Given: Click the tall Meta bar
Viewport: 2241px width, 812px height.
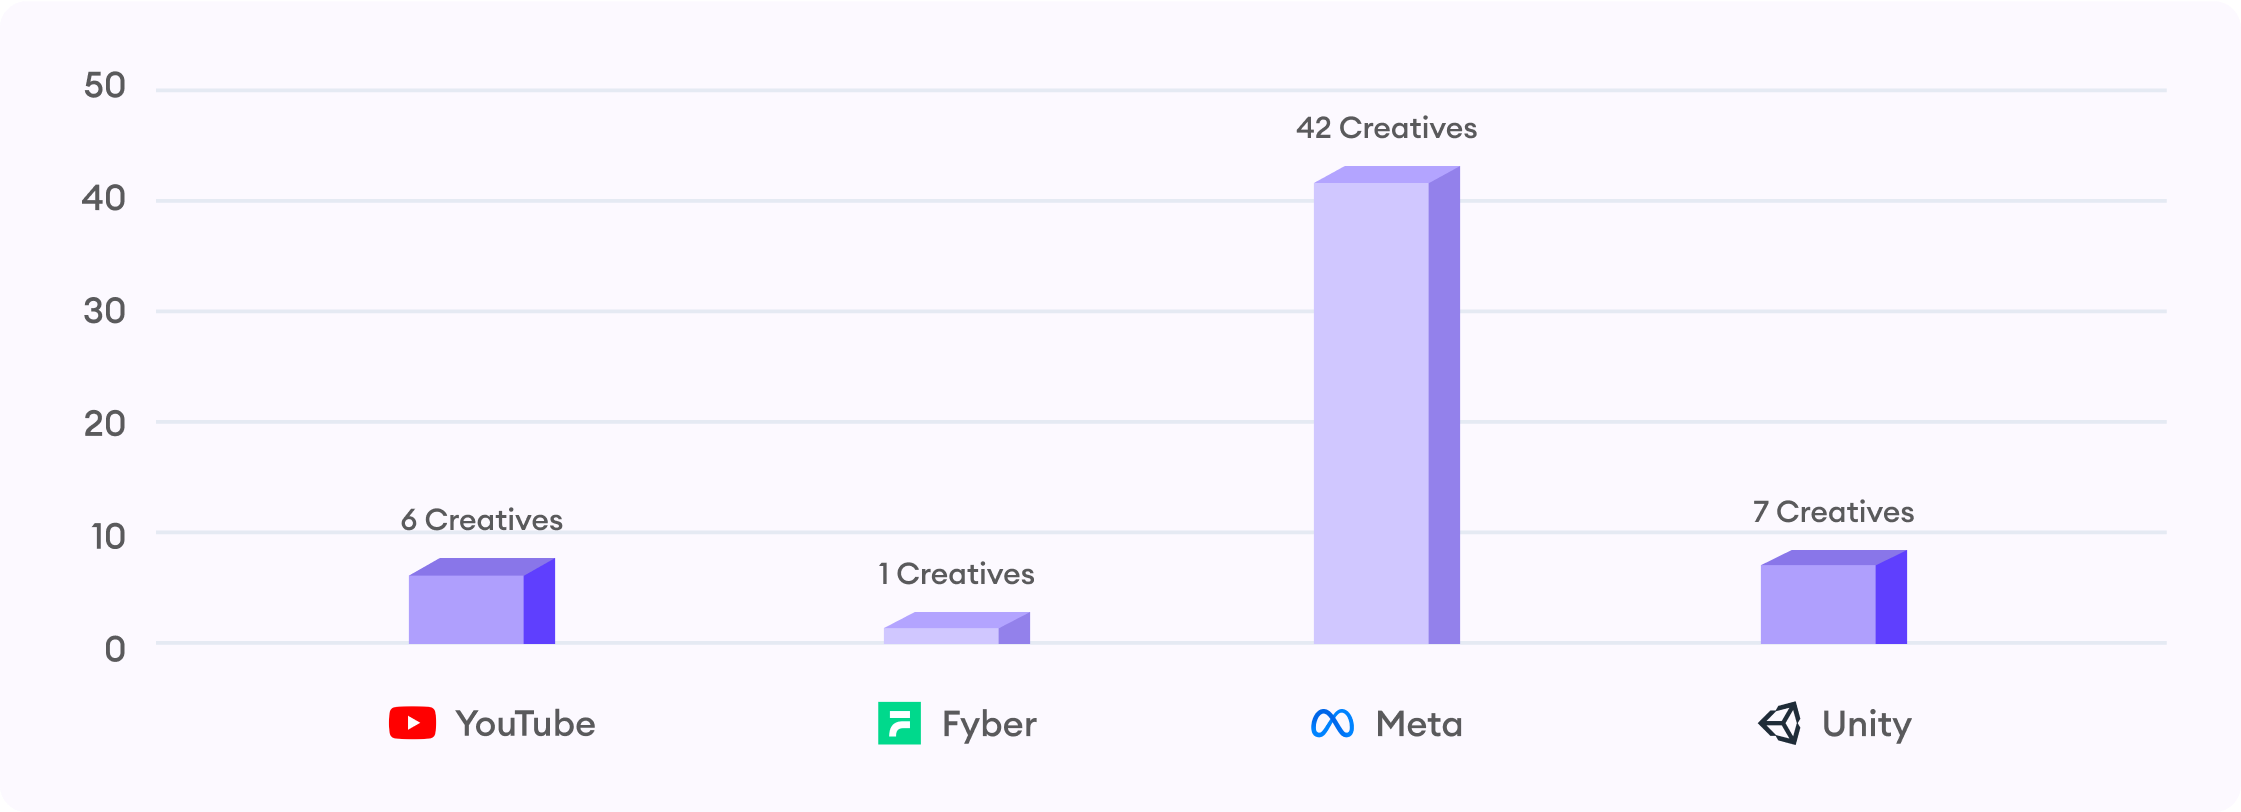Looking at the screenshot, I should click(x=1387, y=405).
